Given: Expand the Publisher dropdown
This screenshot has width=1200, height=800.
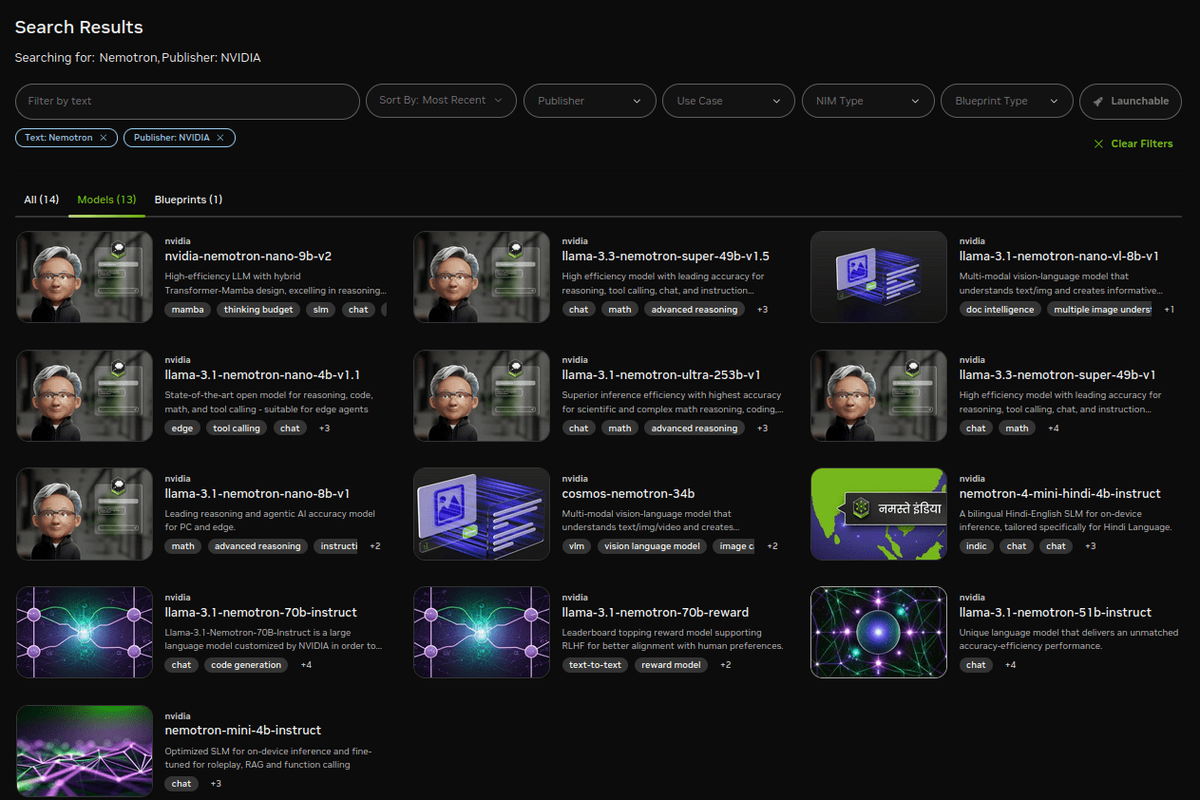Looking at the screenshot, I should pos(590,101).
